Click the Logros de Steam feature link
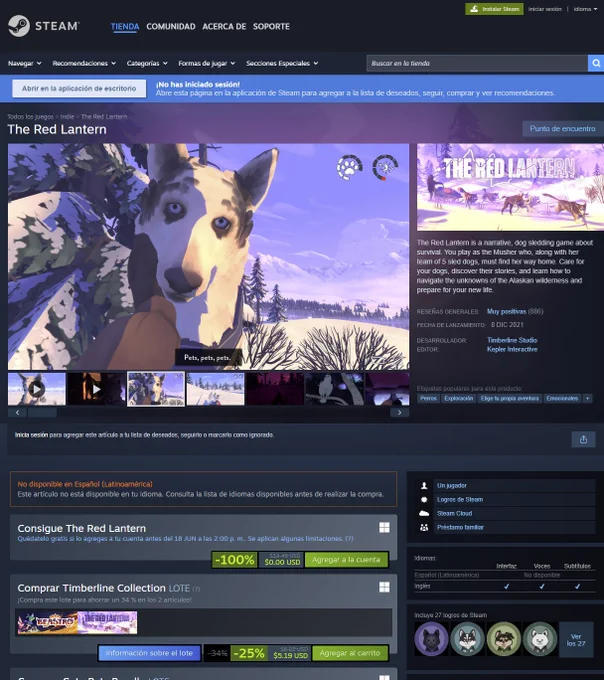Image resolution: width=604 pixels, height=680 pixels. pos(460,500)
